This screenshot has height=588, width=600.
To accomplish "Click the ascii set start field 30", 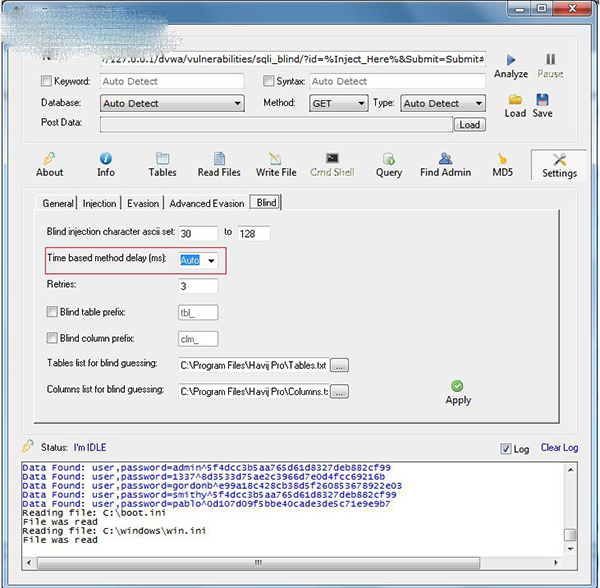I will point(198,233).
